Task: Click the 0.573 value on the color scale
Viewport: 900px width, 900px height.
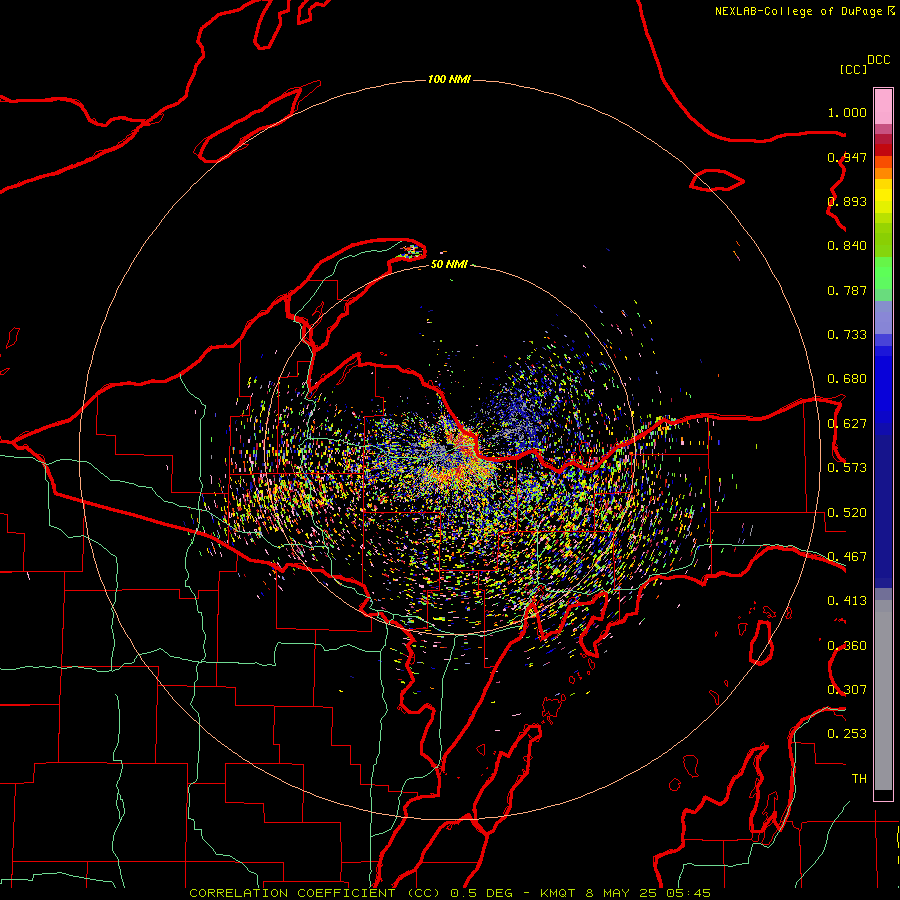Action: [847, 468]
